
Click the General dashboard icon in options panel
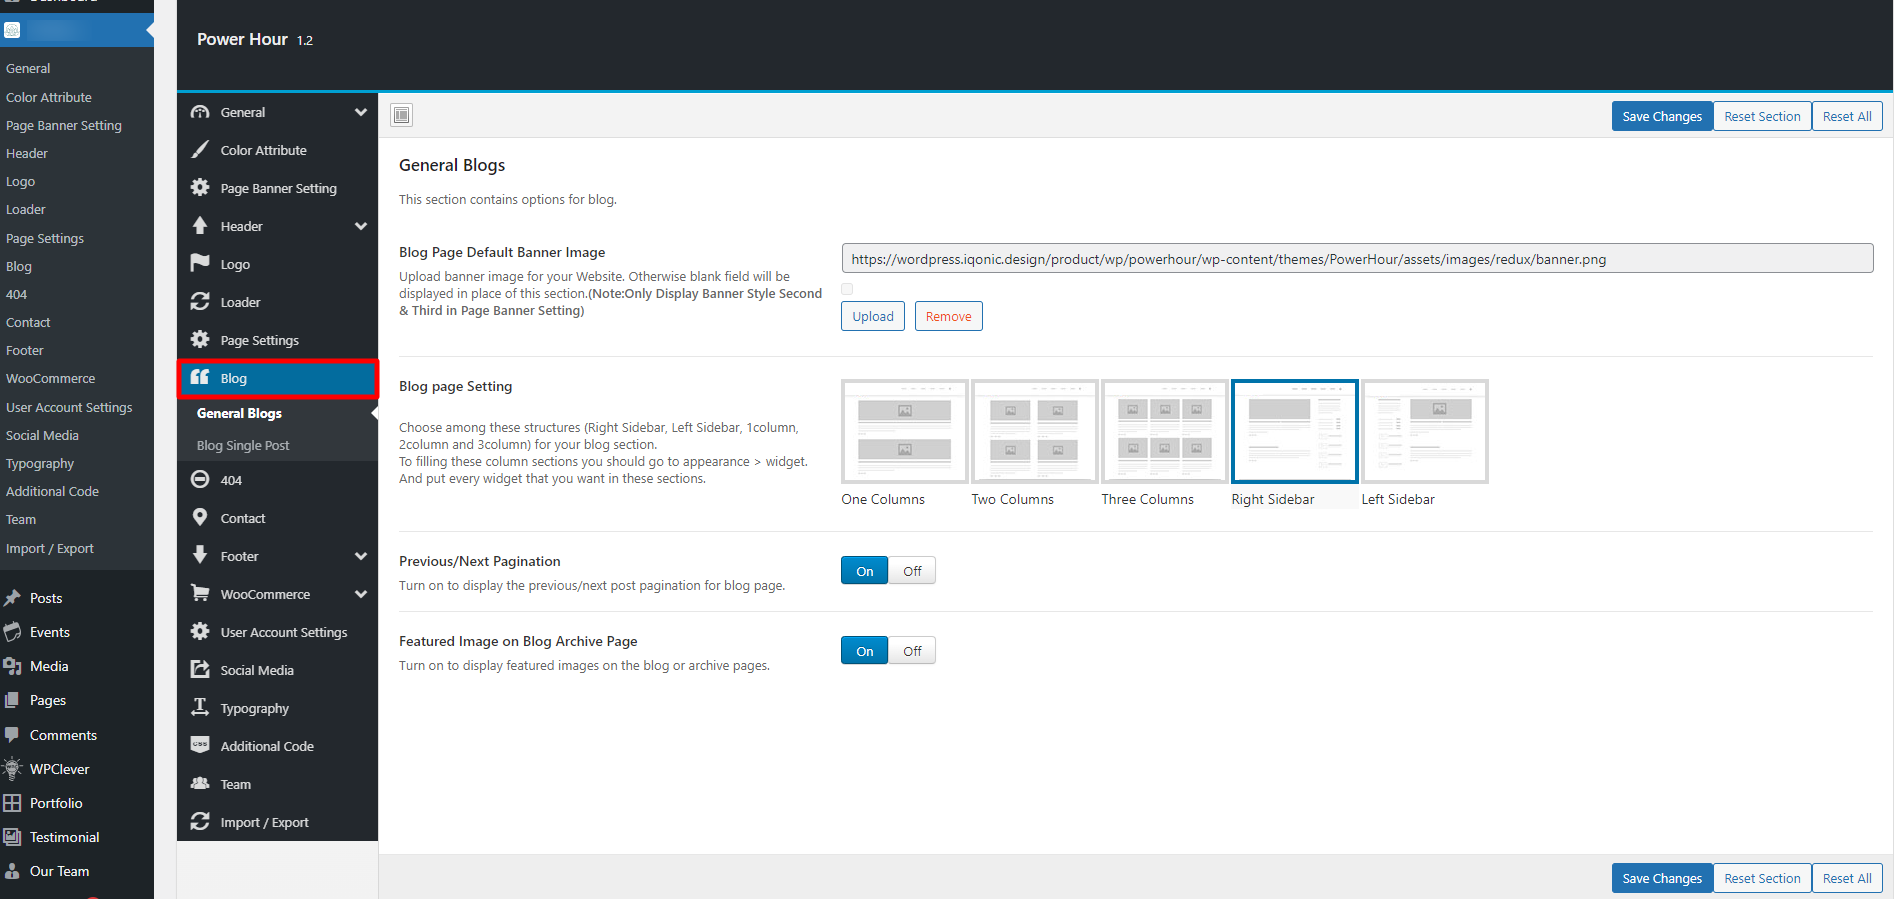(x=200, y=112)
